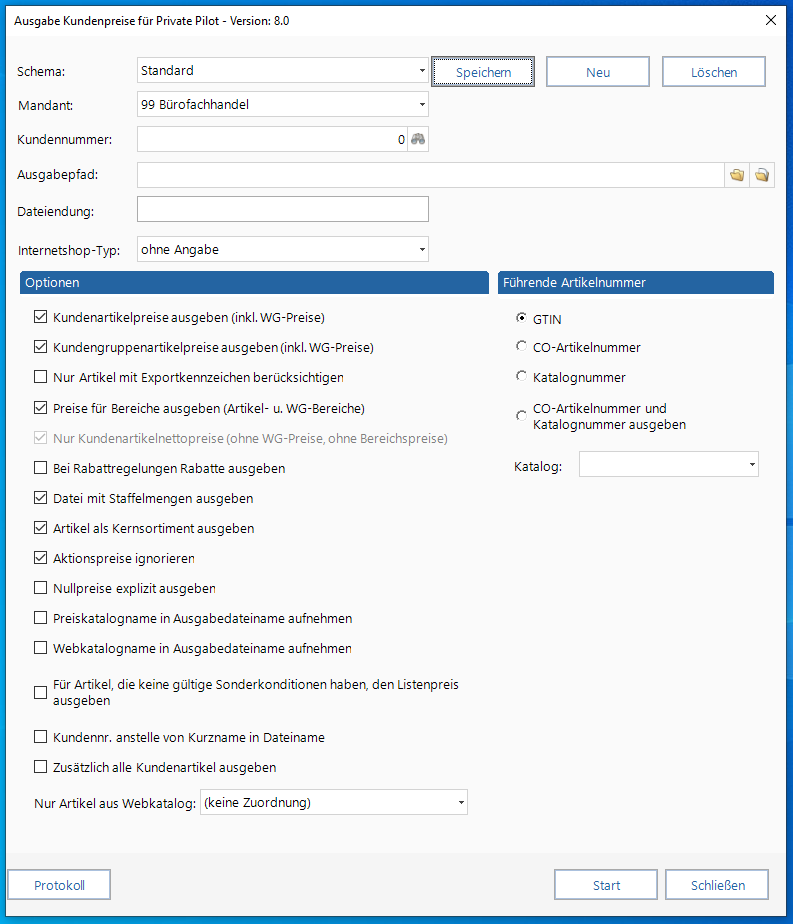Image resolution: width=793 pixels, height=924 pixels.
Task: Choose Katalognummer as leading article number
Action: click(x=521, y=377)
